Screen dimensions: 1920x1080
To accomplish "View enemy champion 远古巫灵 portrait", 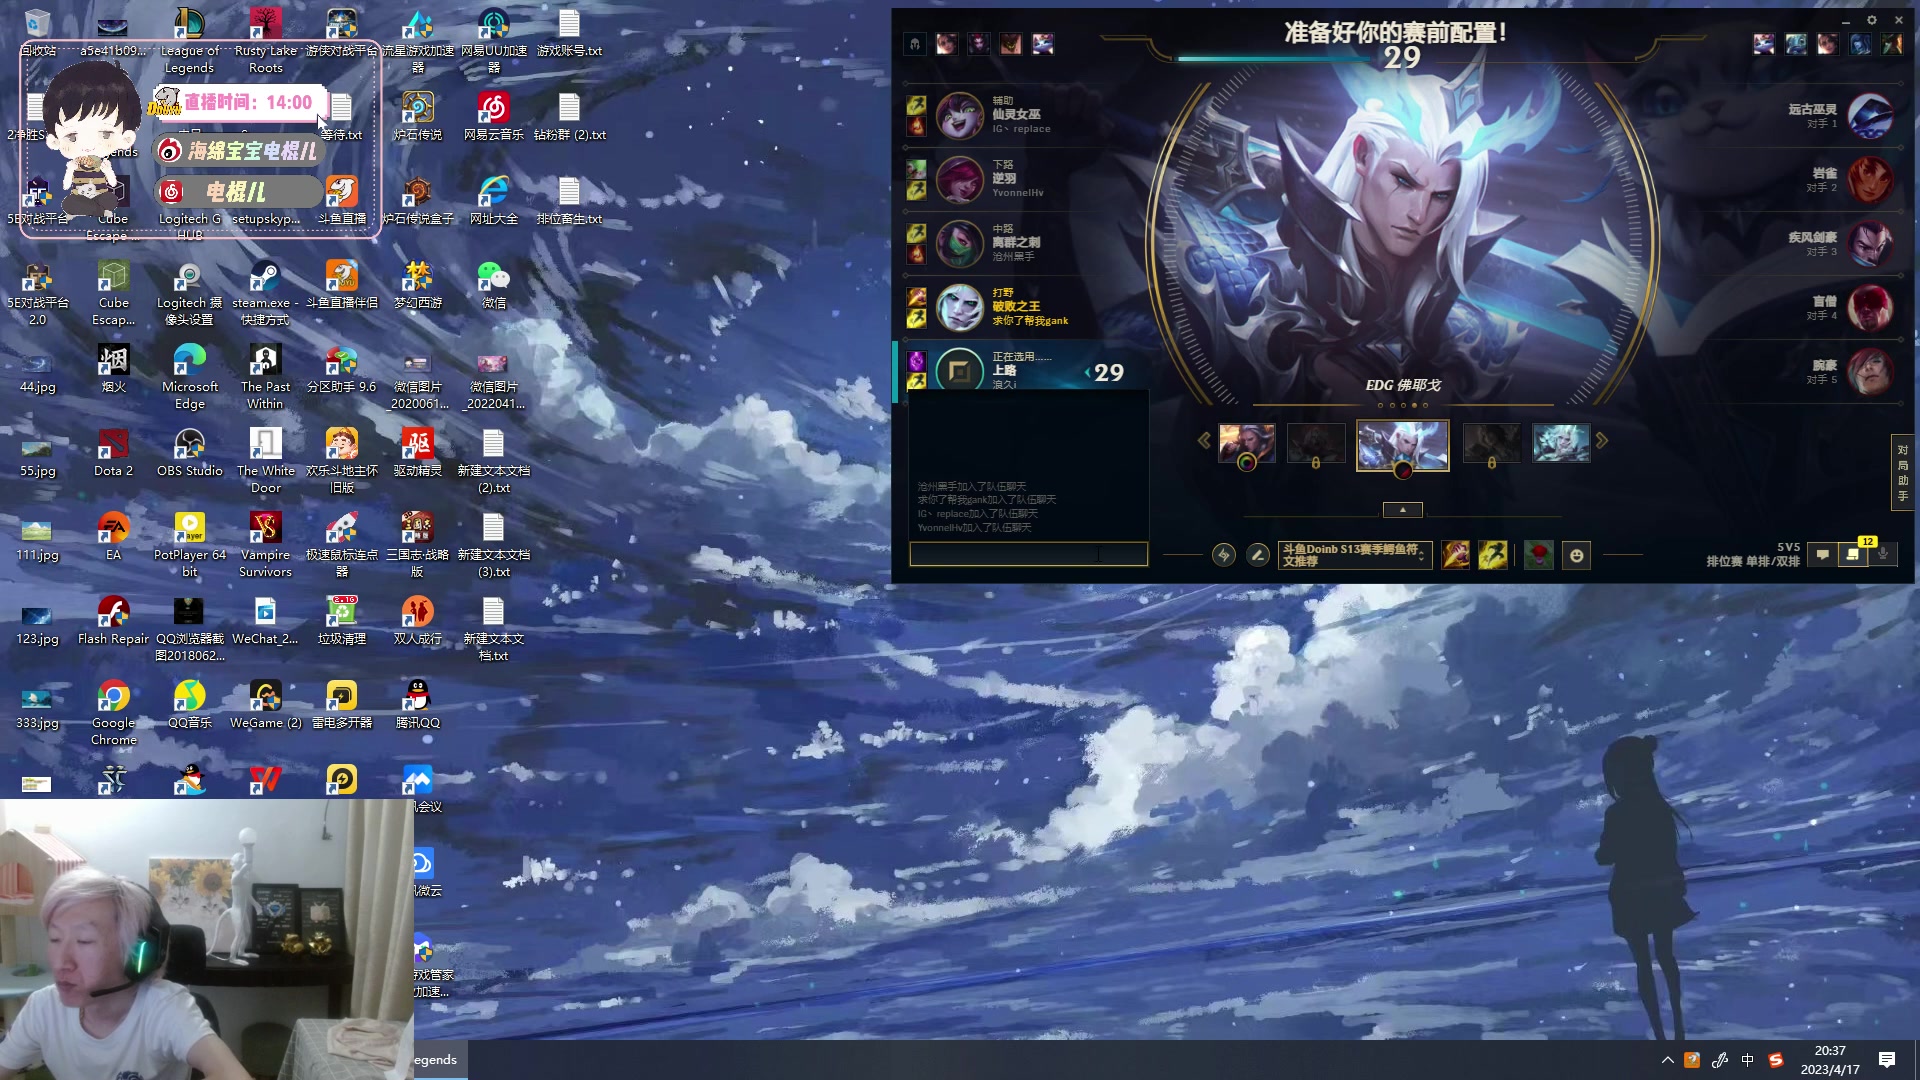I will point(1870,115).
